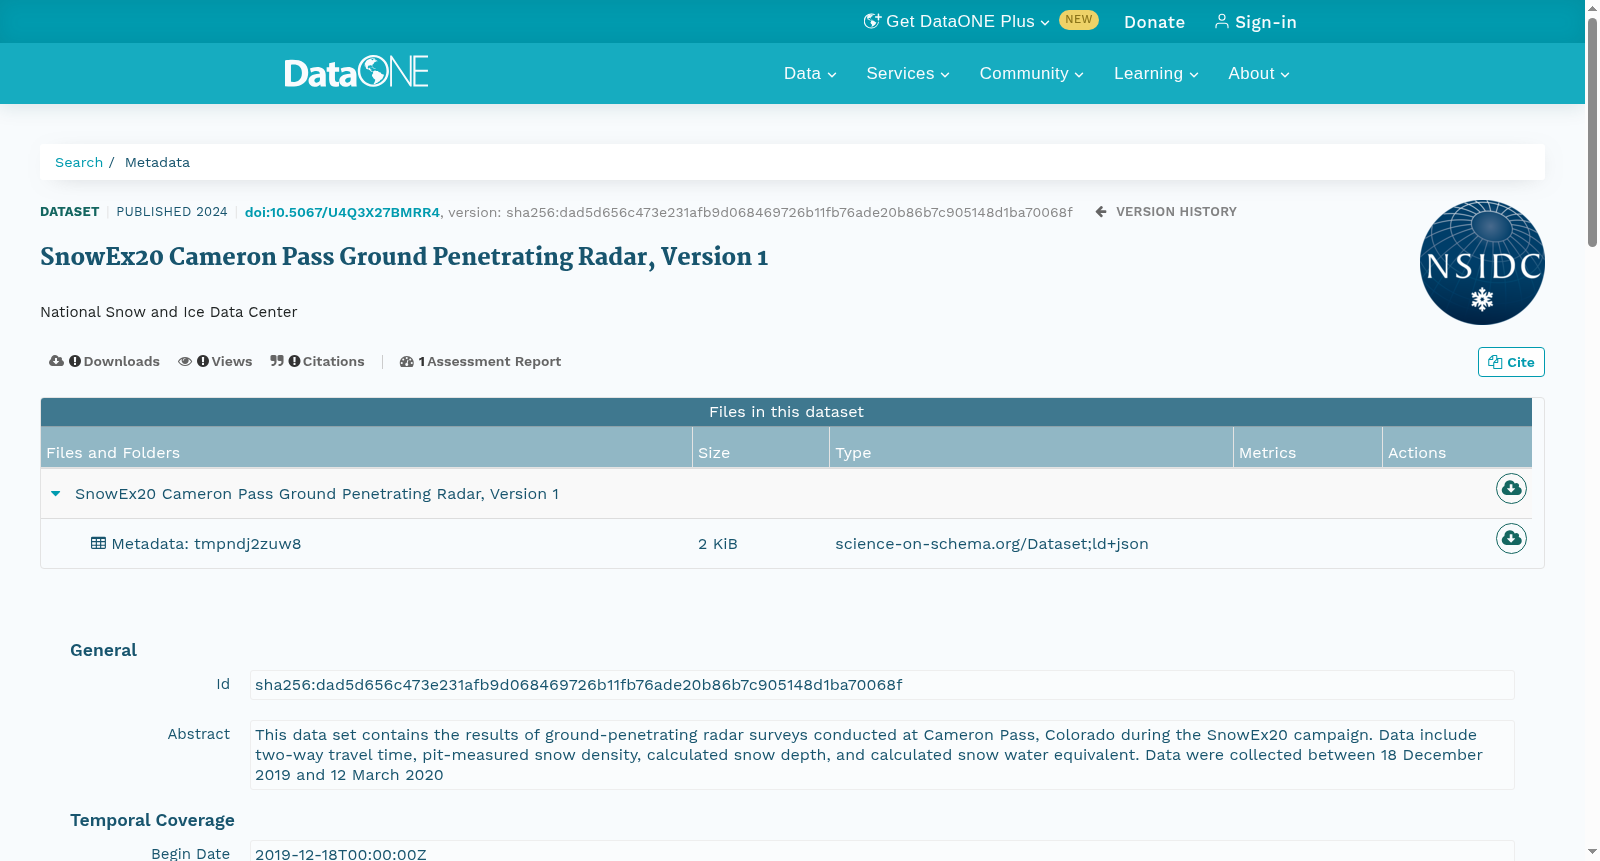Go back to Search breadcrumb
Image resolution: width=1600 pixels, height=861 pixels.
click(79, 162)
